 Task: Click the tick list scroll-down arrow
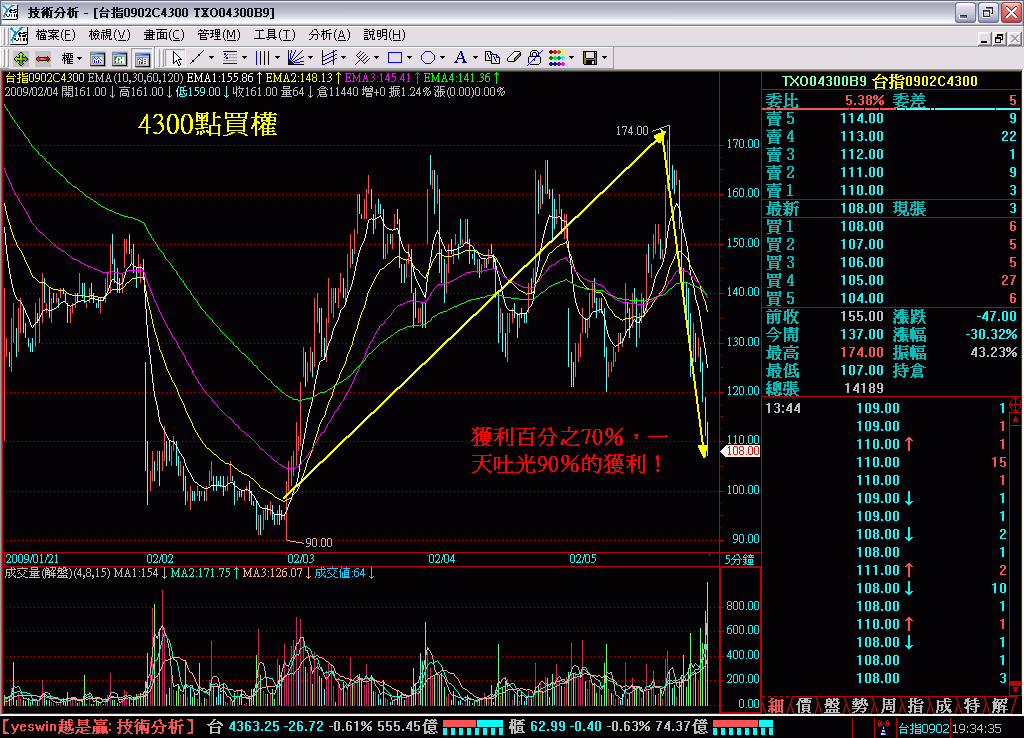point(1016,689)
